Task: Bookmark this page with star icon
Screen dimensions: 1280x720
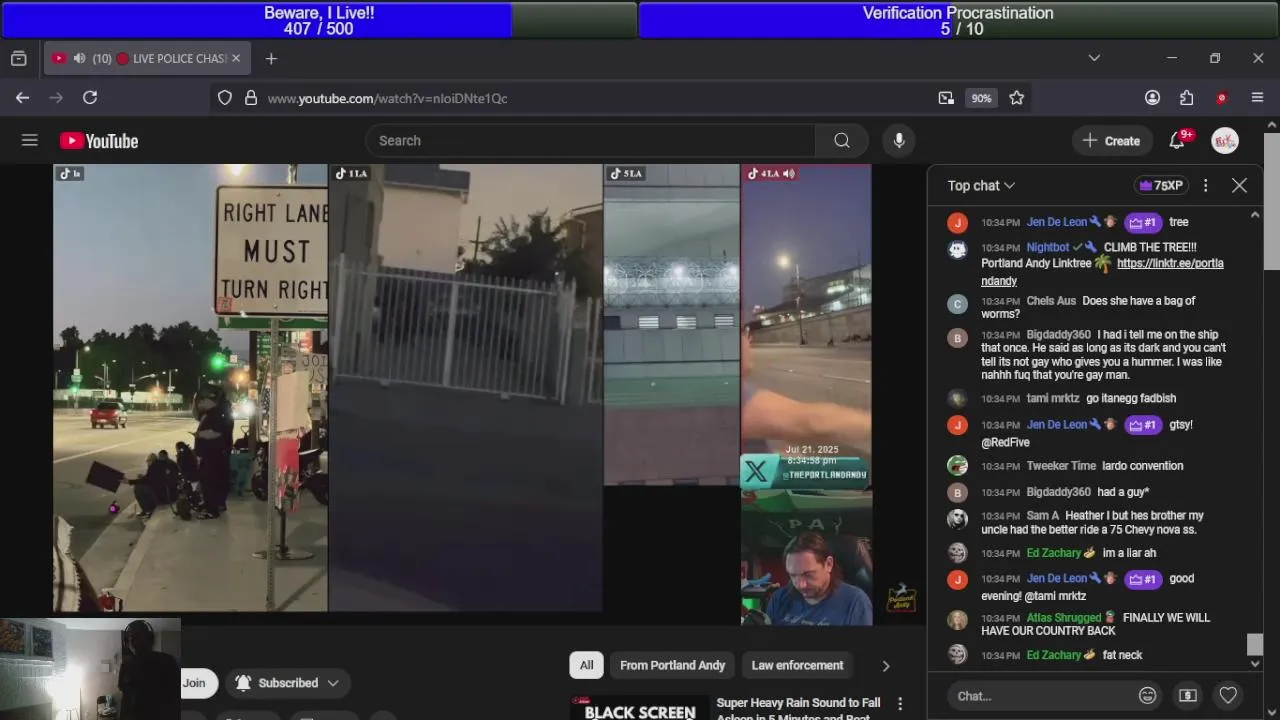Action: point(1017,98)
